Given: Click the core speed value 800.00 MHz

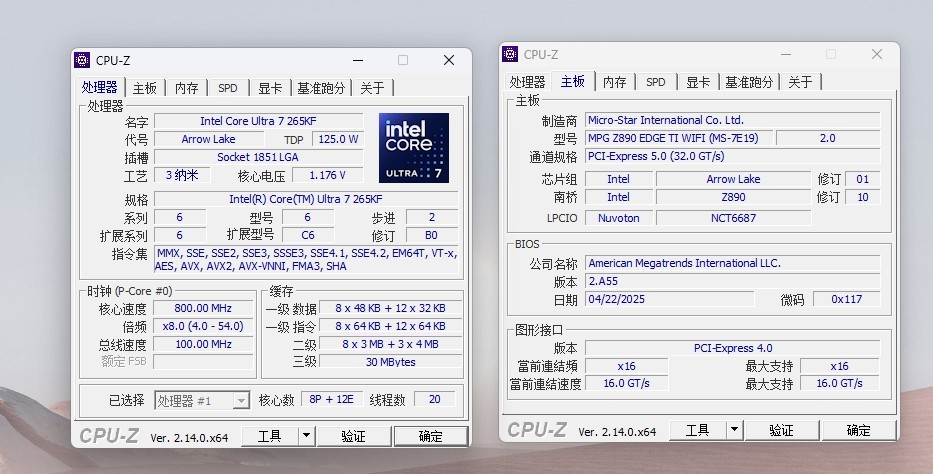Looking at the screenshot, I should click(x=203, y=308).
